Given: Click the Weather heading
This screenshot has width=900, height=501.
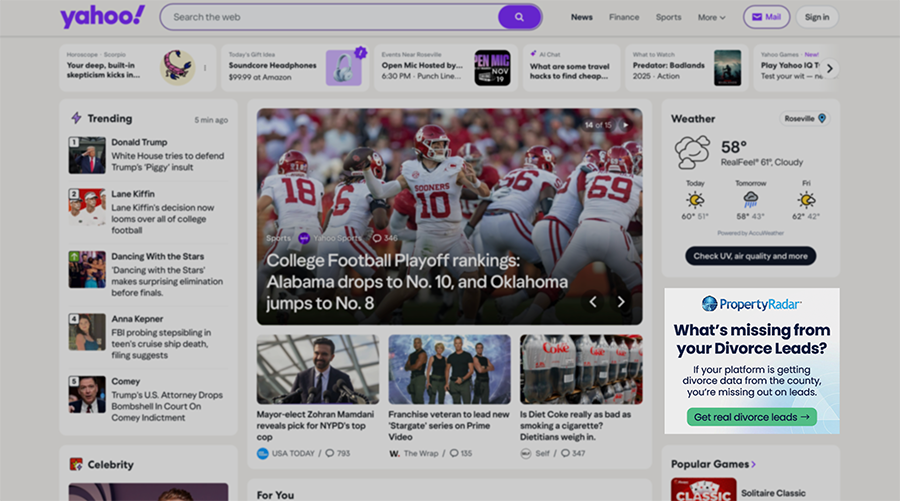Looking at the screenshot, I should 693,119.
